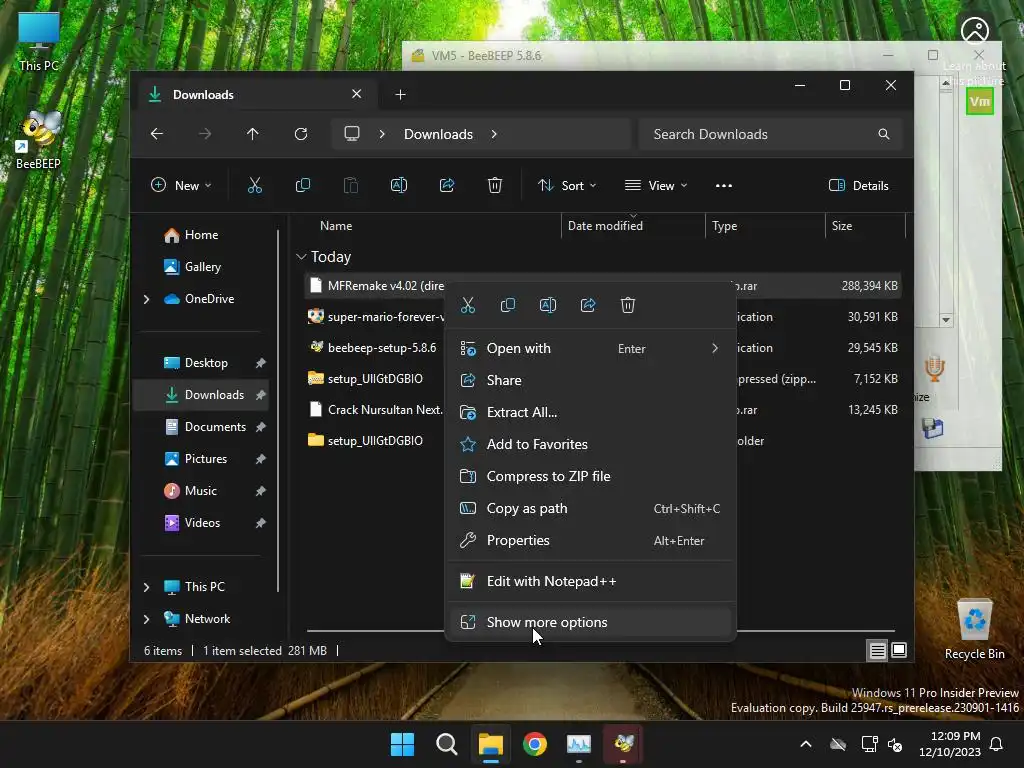
Task: Open Google Chrome from taskbar
Action: point(535,744)
